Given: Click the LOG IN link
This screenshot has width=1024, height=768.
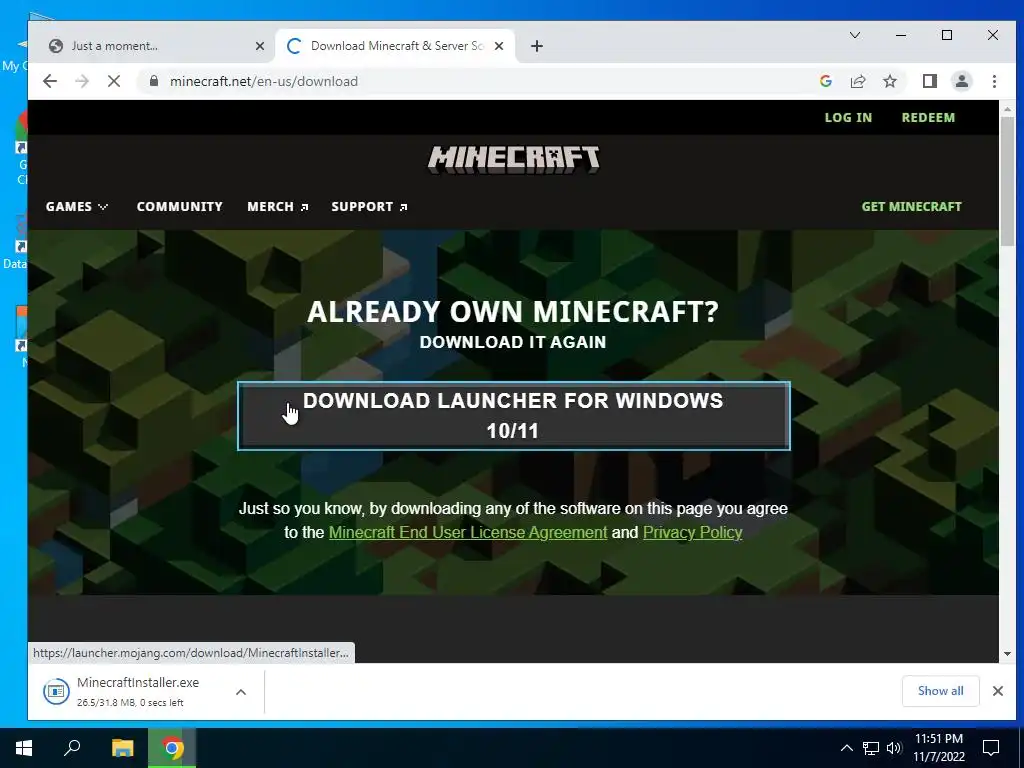Looking at the screenshot, I should point(848,118).
